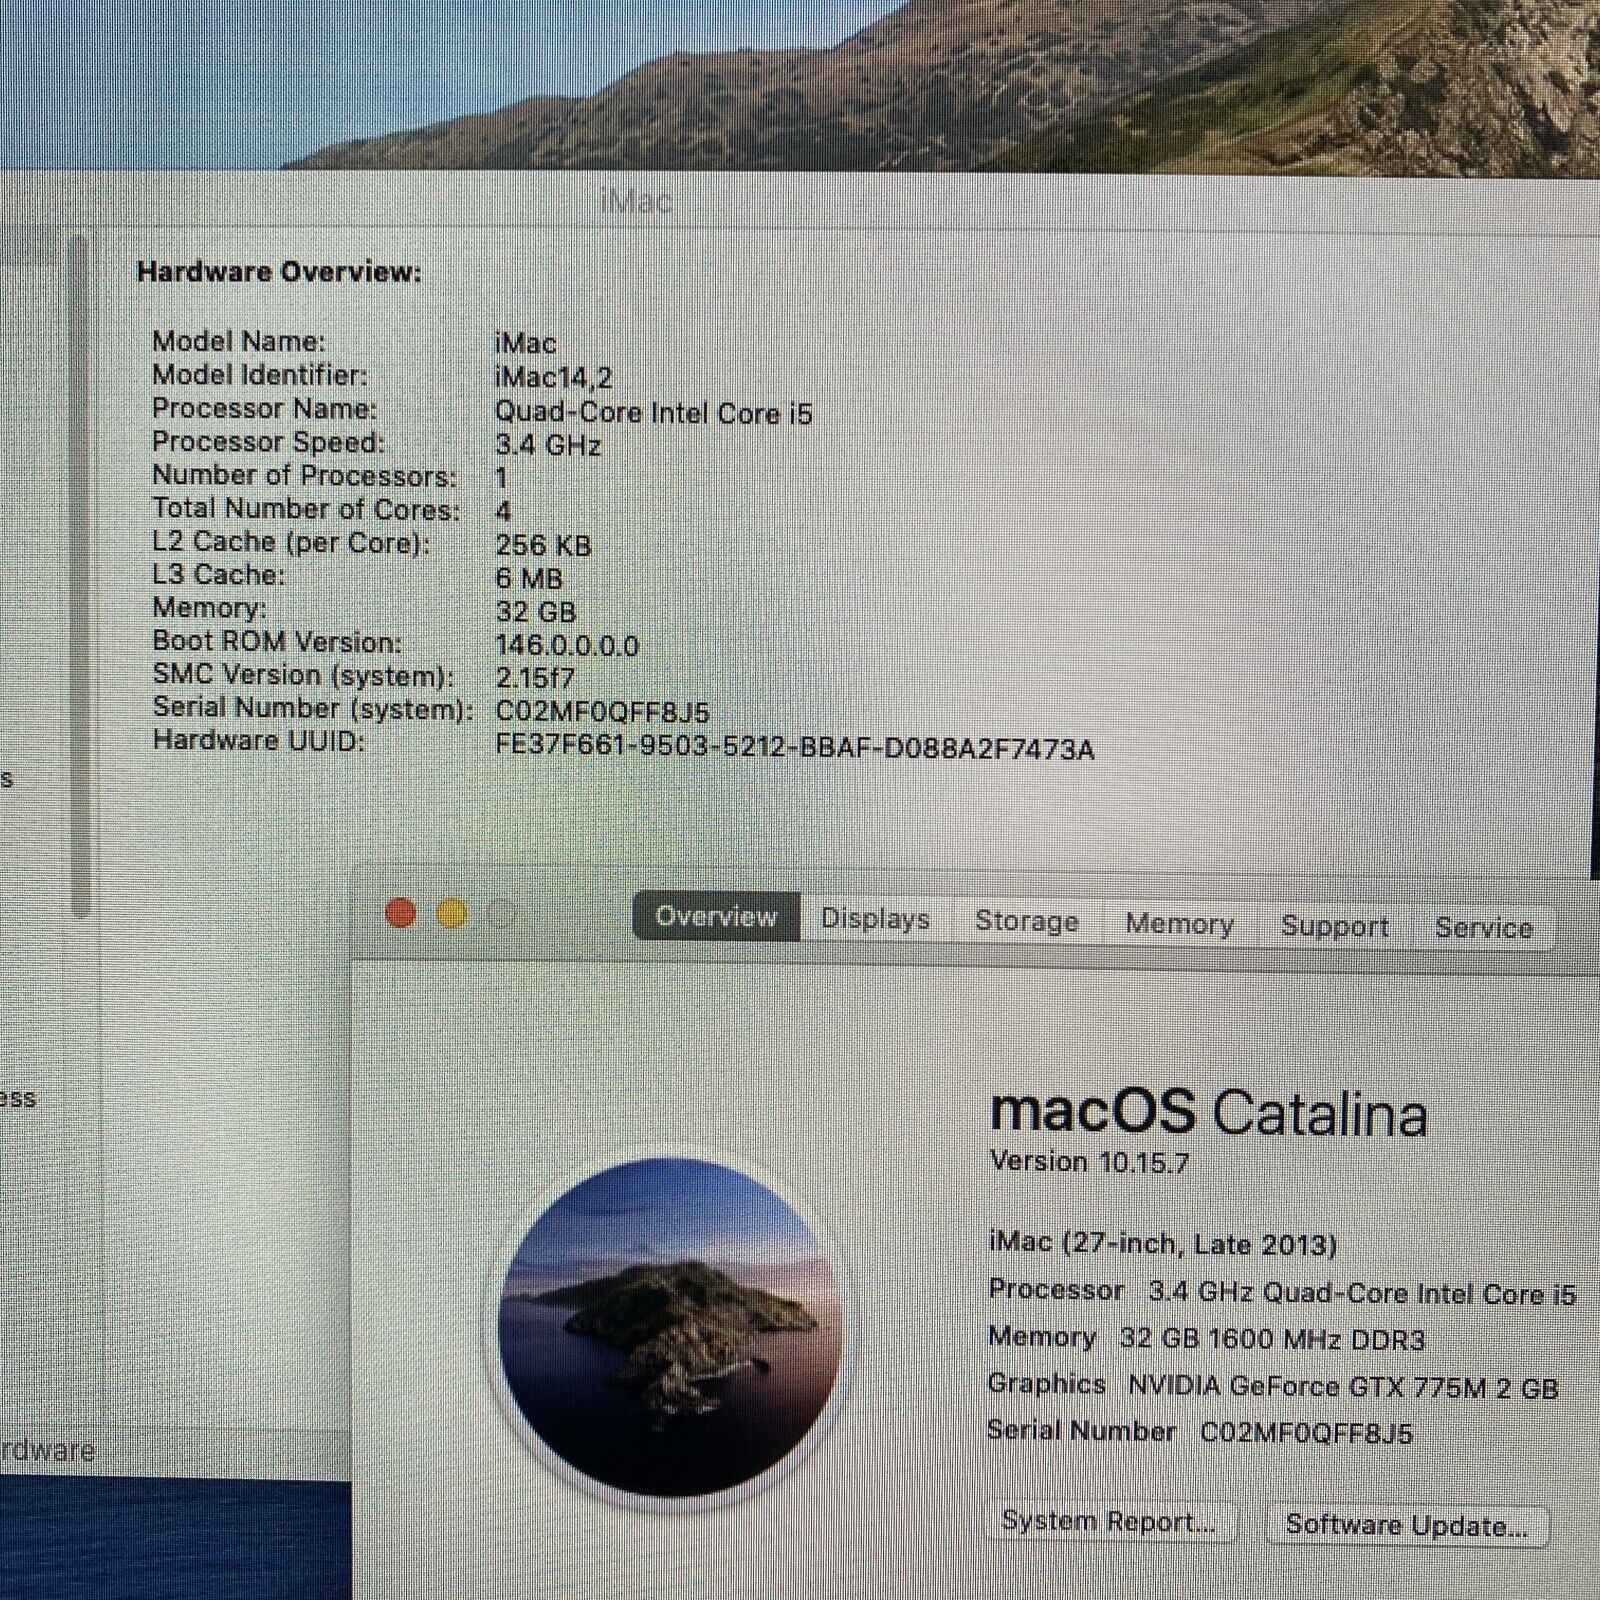
Task: Click the System Report sidebar scrollbar
Action: pyautogui.click(x=81, y=575)
